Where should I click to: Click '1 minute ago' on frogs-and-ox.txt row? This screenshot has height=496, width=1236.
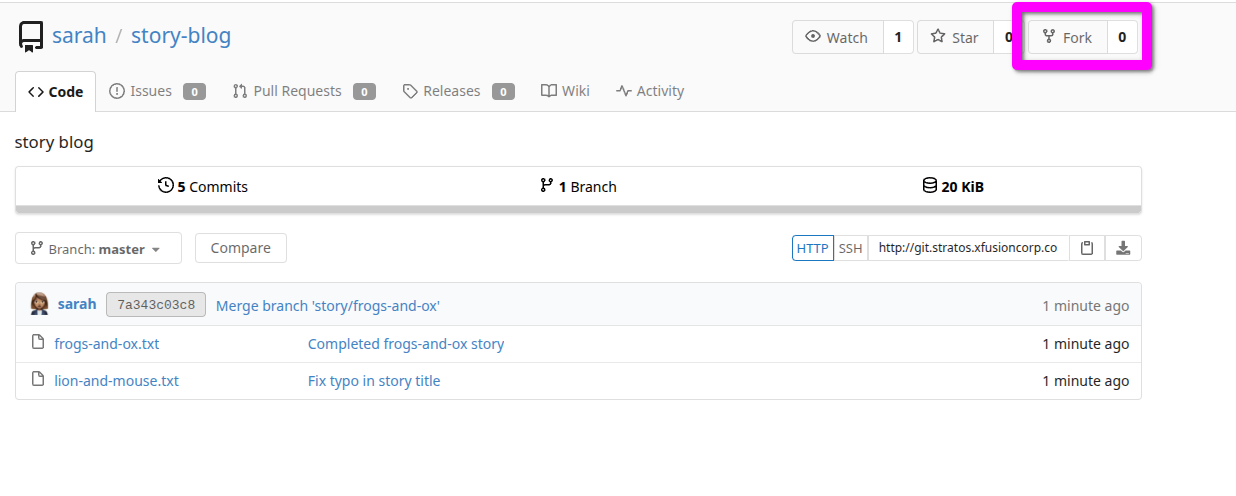1085,344
